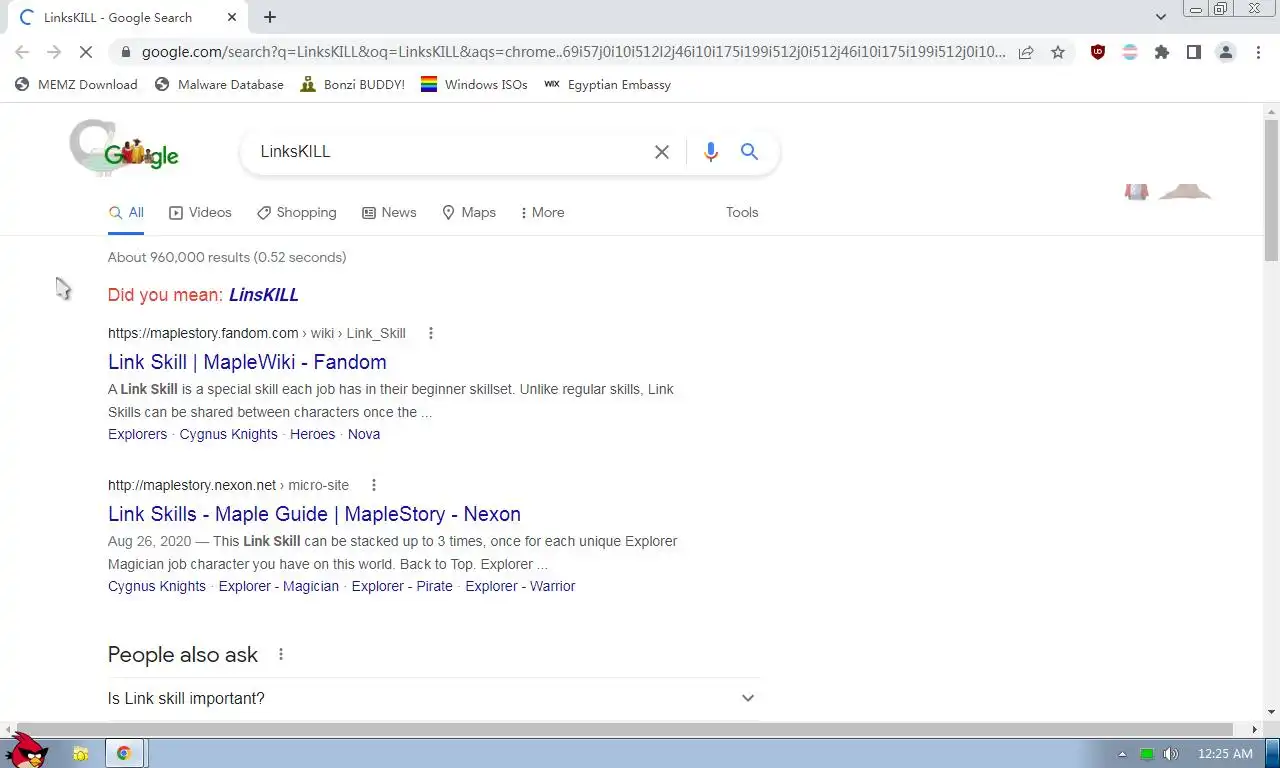
Task: Open Malware Database bookmark
Action: [219, 85]
